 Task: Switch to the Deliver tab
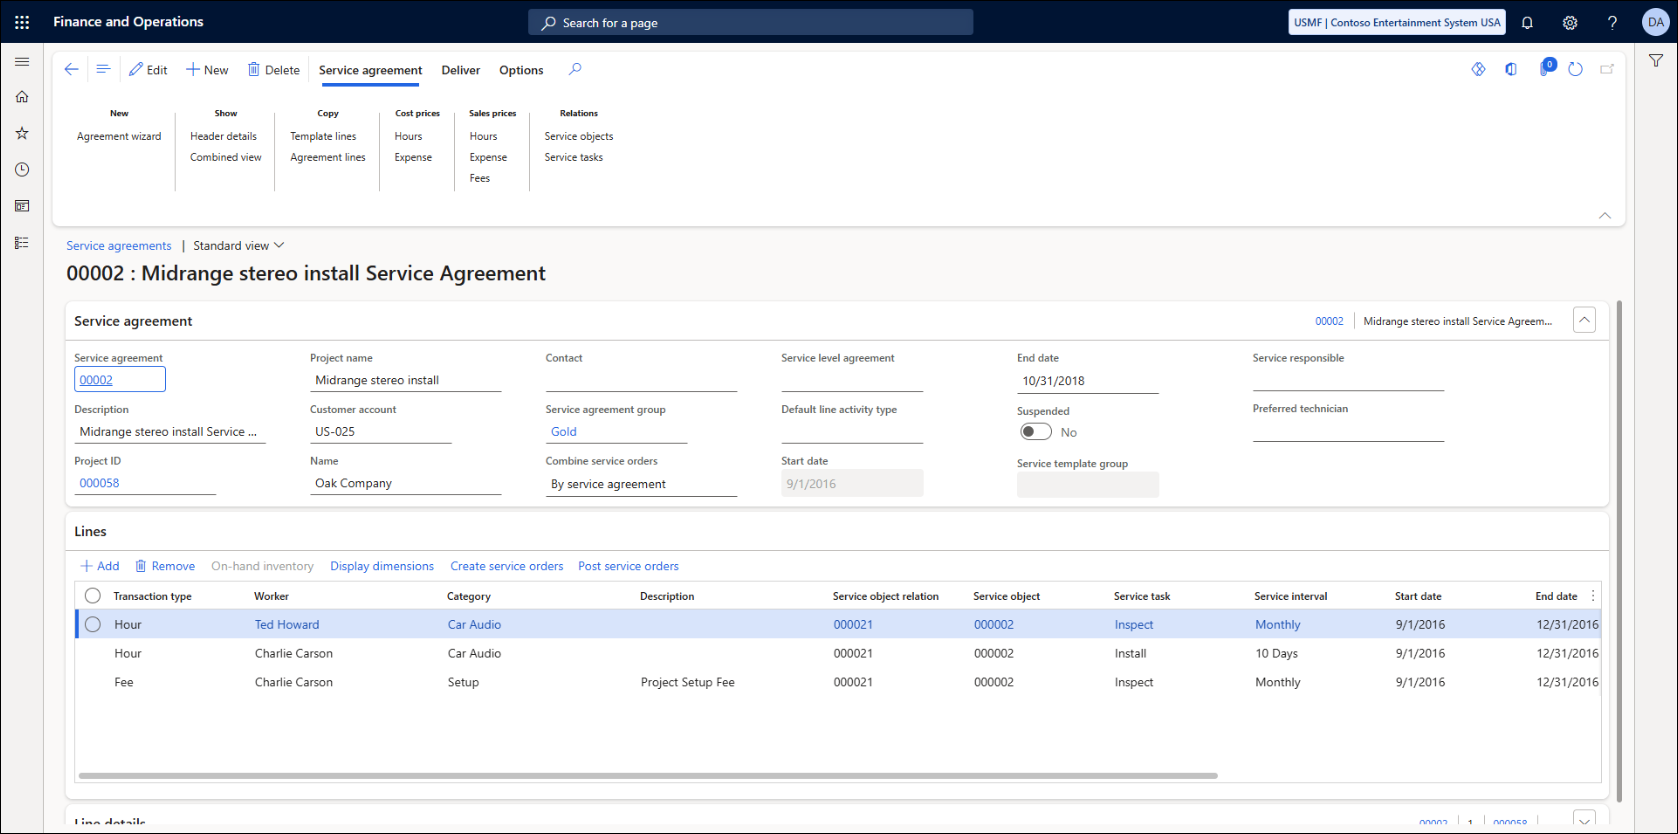coord(461,70)
